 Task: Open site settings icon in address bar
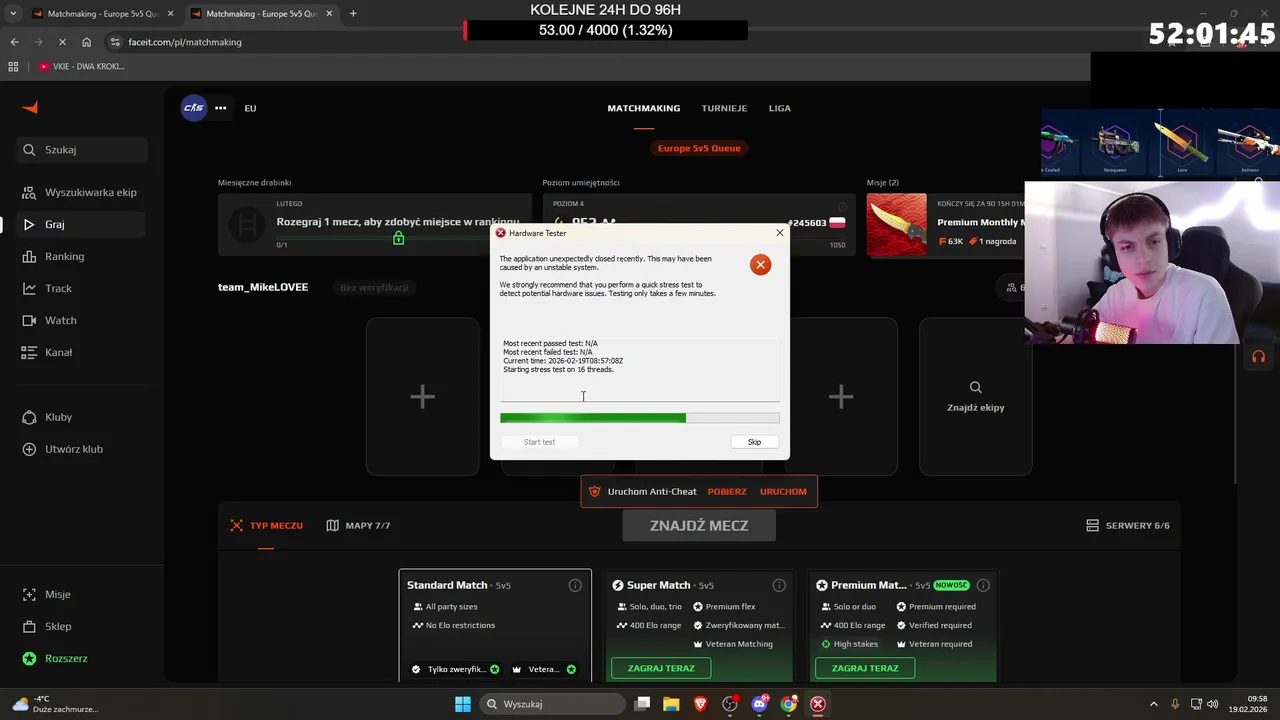point(116,42)
